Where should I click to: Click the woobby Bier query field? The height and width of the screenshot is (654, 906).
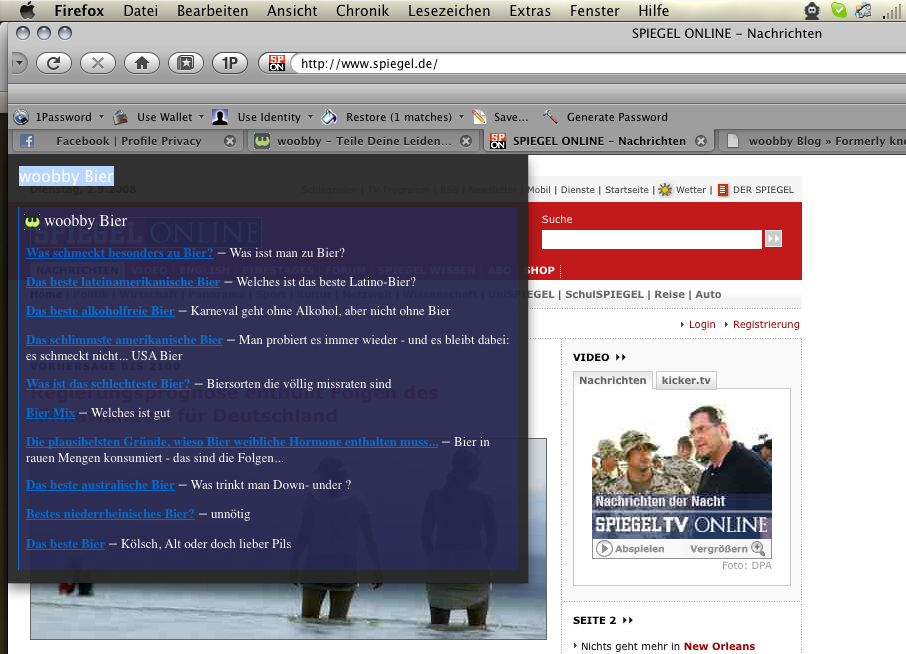pyautogui.click(x=66, y=176)
